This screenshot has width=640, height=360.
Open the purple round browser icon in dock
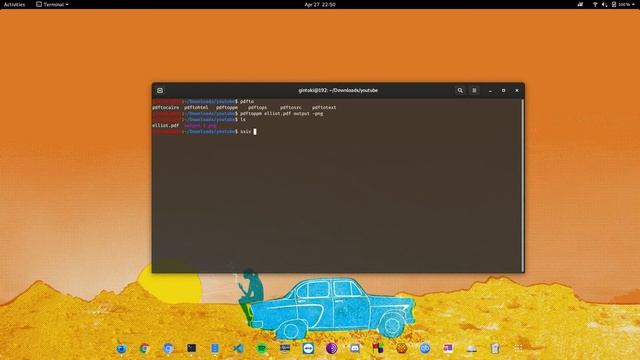point(331,348)
